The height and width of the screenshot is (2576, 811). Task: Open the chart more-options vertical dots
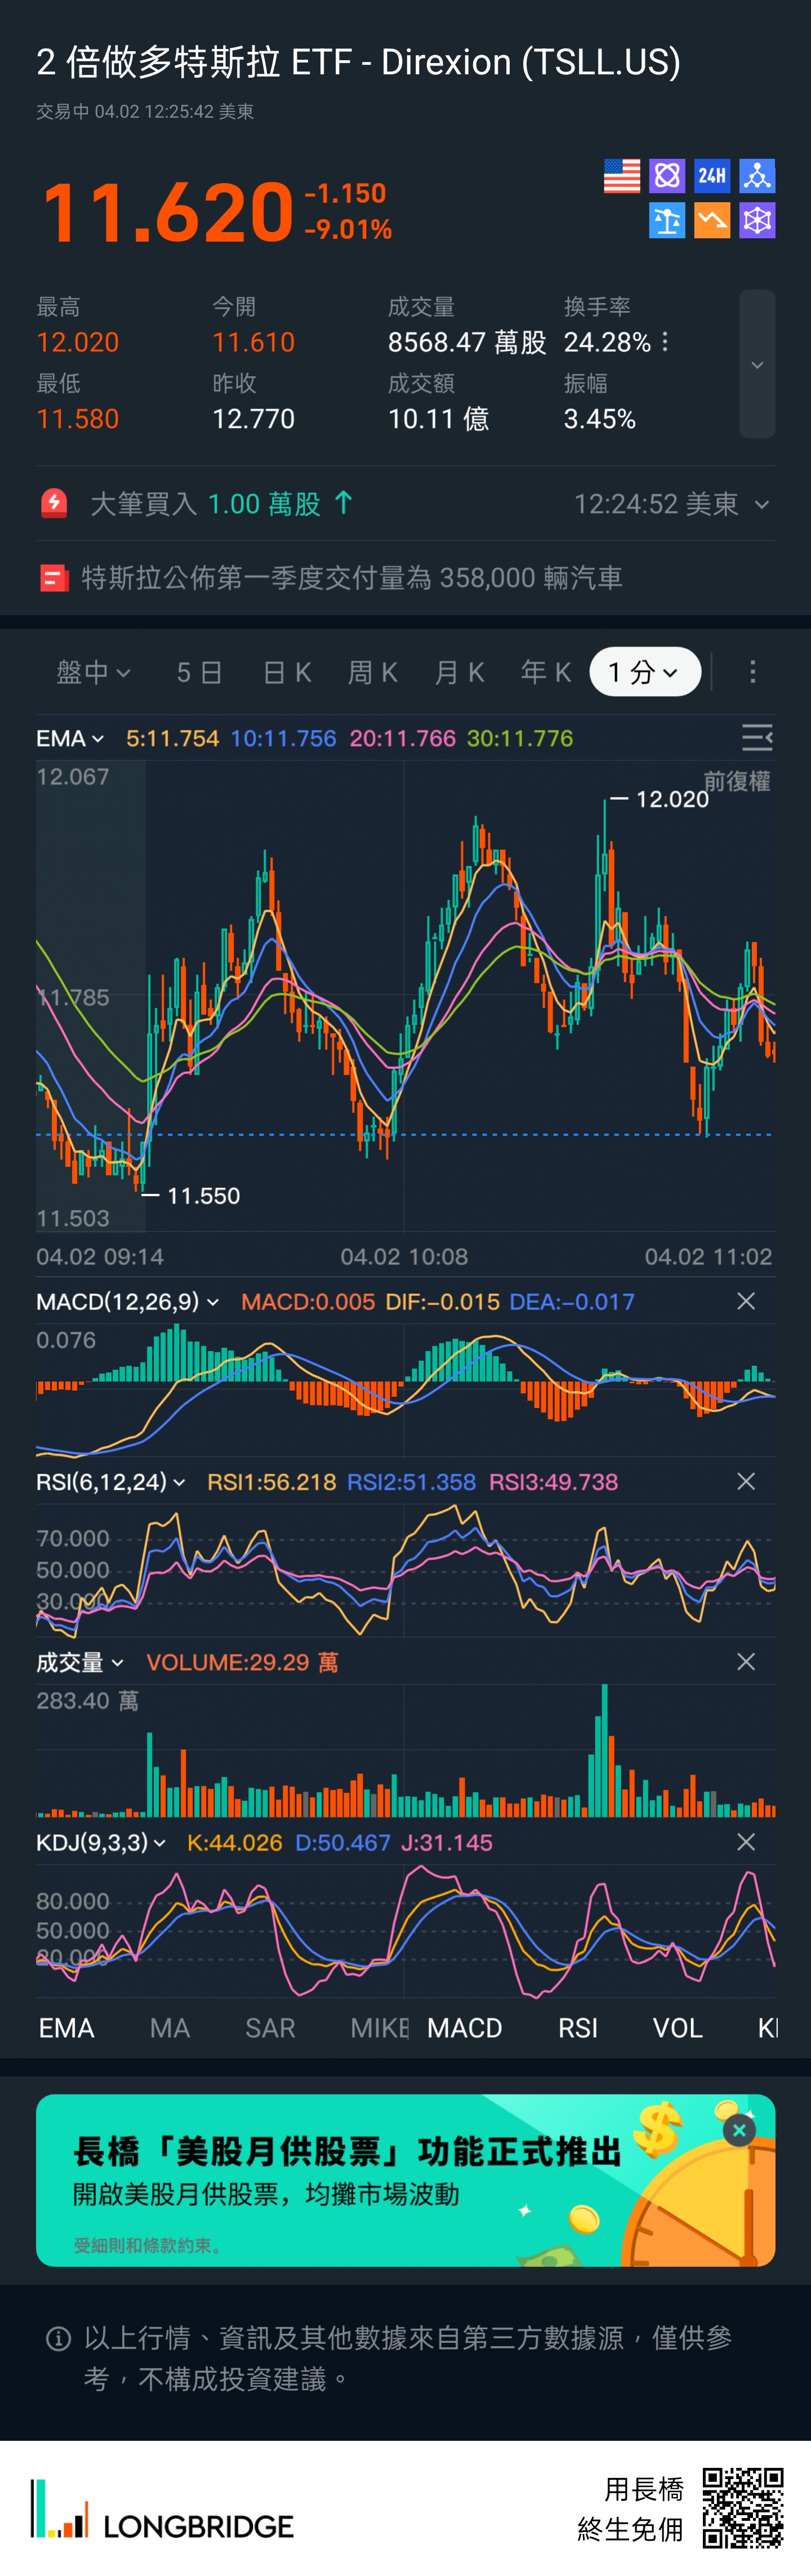[x=752, y=672]
